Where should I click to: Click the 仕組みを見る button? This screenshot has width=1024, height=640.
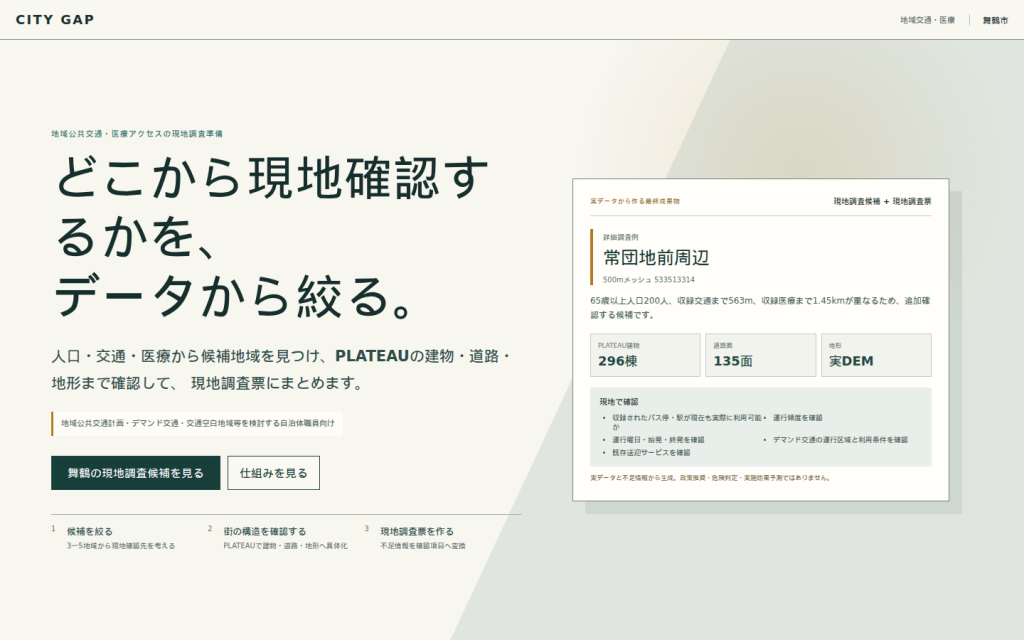[x=274, y=473]
